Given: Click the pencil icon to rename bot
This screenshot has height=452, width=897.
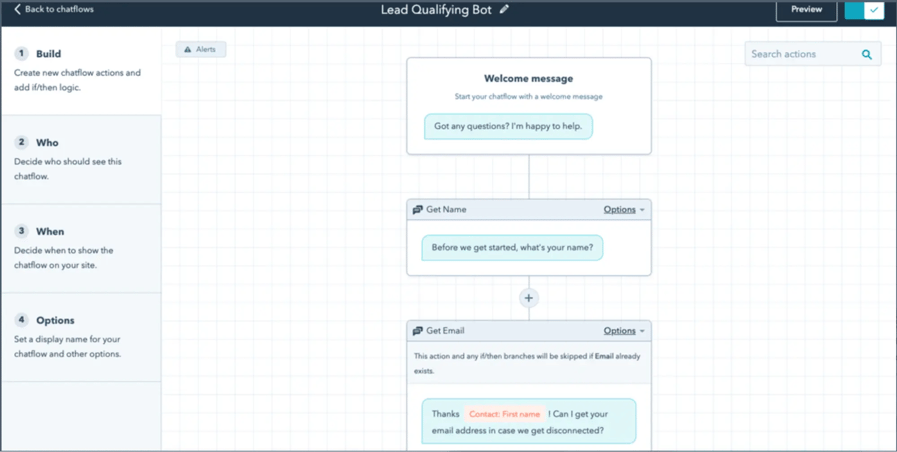Looking at the screenshot, I should coord(504,10).
